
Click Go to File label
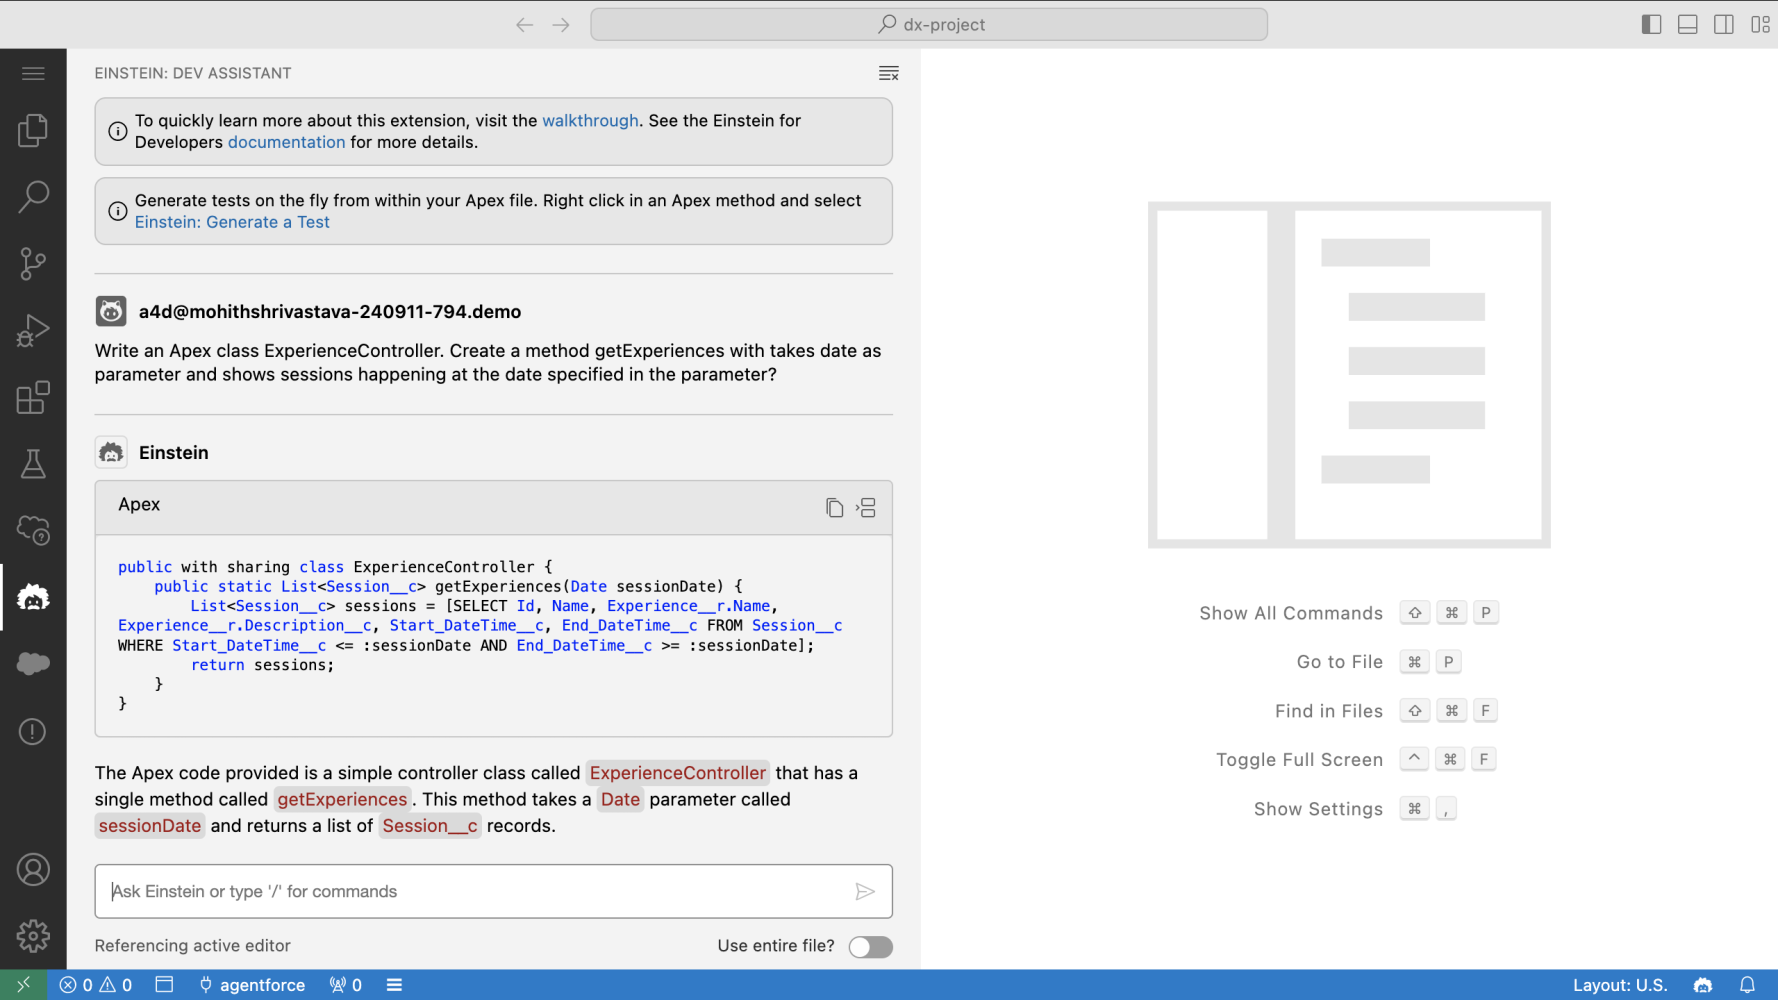click(1340, 662)
